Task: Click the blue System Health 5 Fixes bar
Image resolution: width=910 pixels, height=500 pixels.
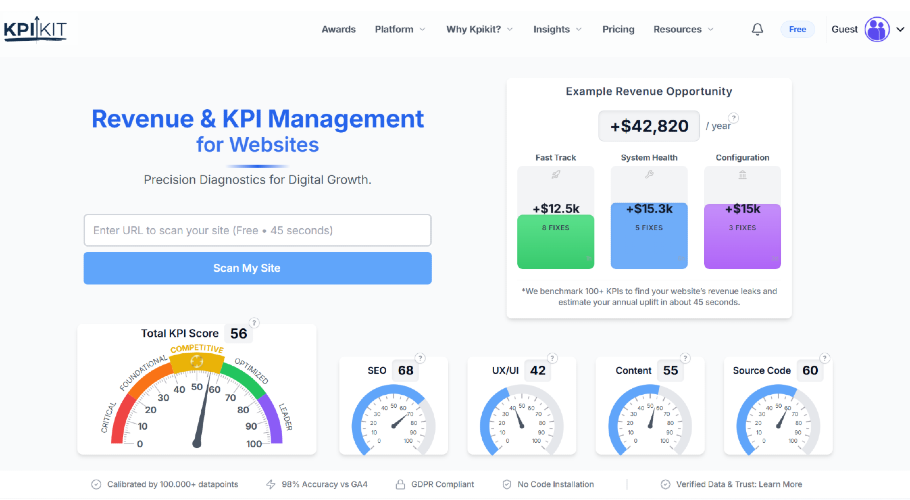Action: [x=649, y=235]
